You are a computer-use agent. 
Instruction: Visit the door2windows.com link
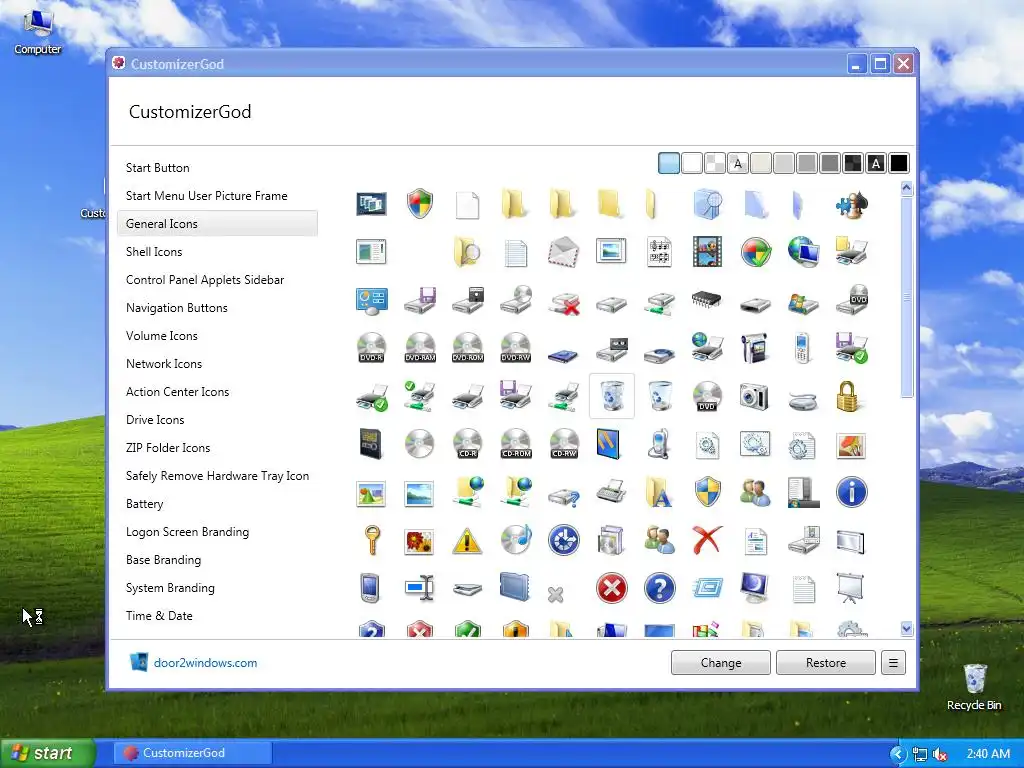pyautogui.click(x=205, y=663)
